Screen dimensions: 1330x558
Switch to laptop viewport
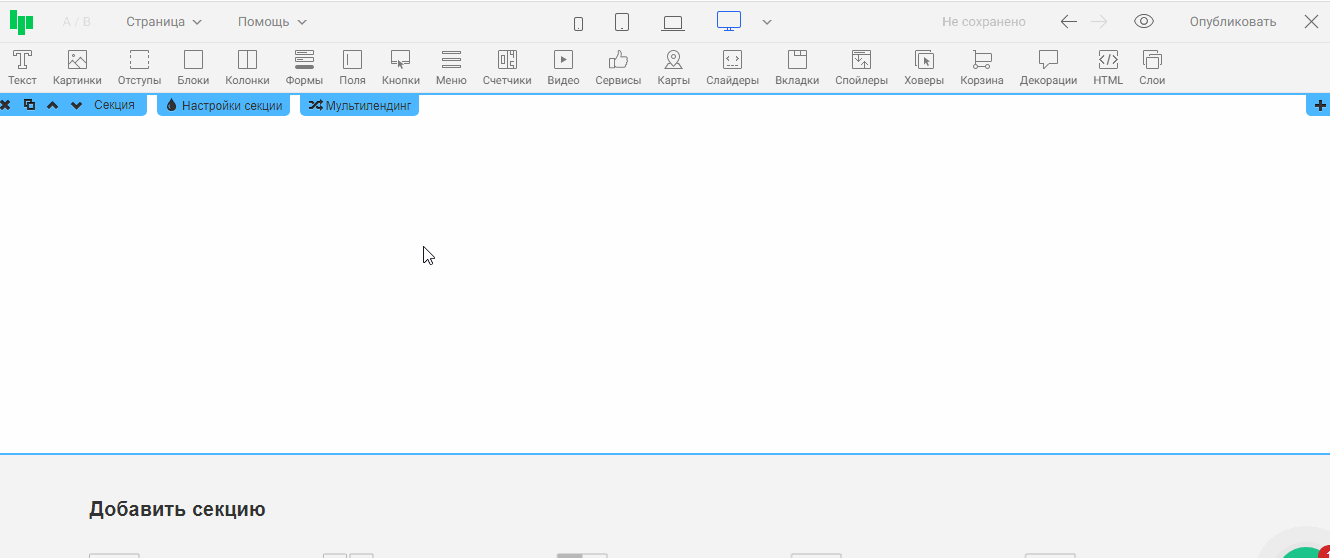pyautogui.click(x=673, y=23)
